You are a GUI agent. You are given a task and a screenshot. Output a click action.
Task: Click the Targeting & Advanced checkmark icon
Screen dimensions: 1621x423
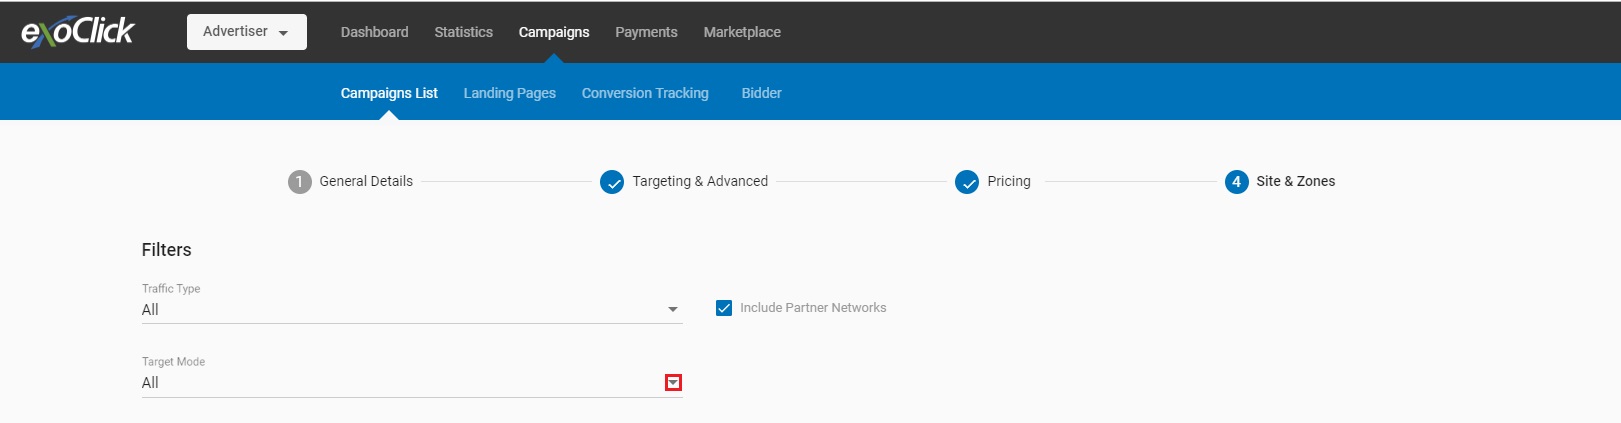(x=612, y=182)
